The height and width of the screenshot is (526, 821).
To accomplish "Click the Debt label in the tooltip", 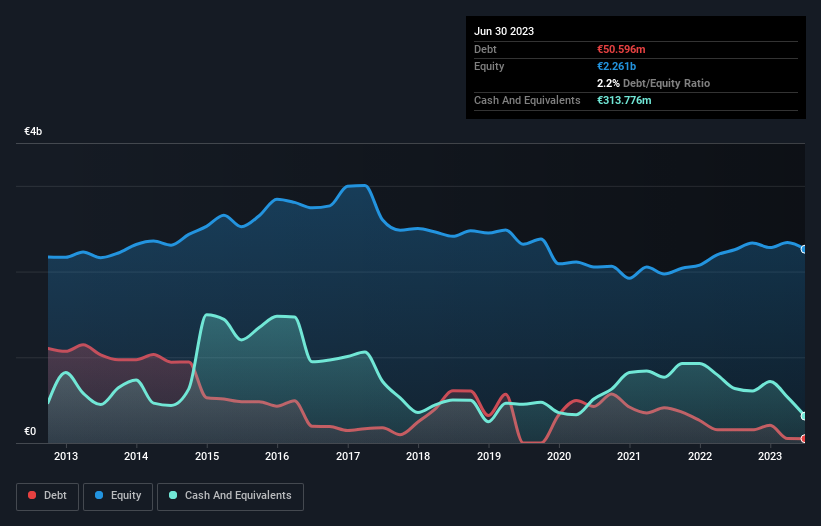I will (485, 49).
